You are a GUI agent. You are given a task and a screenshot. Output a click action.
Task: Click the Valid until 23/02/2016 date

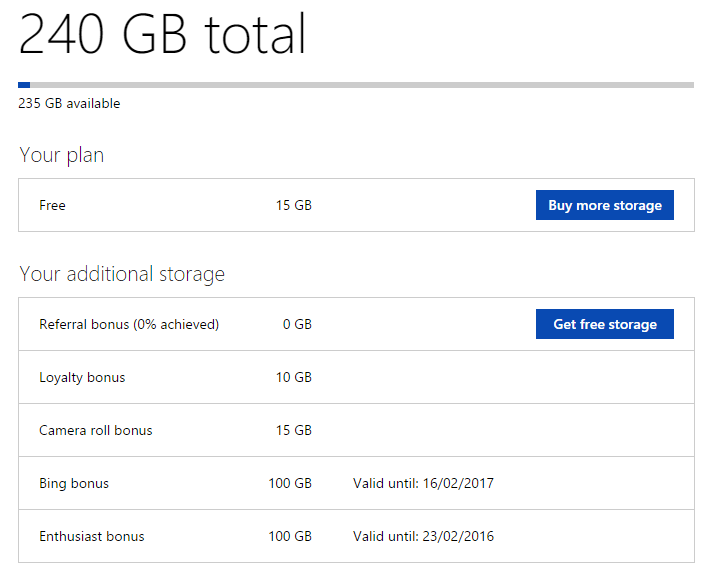click(423, 537)
